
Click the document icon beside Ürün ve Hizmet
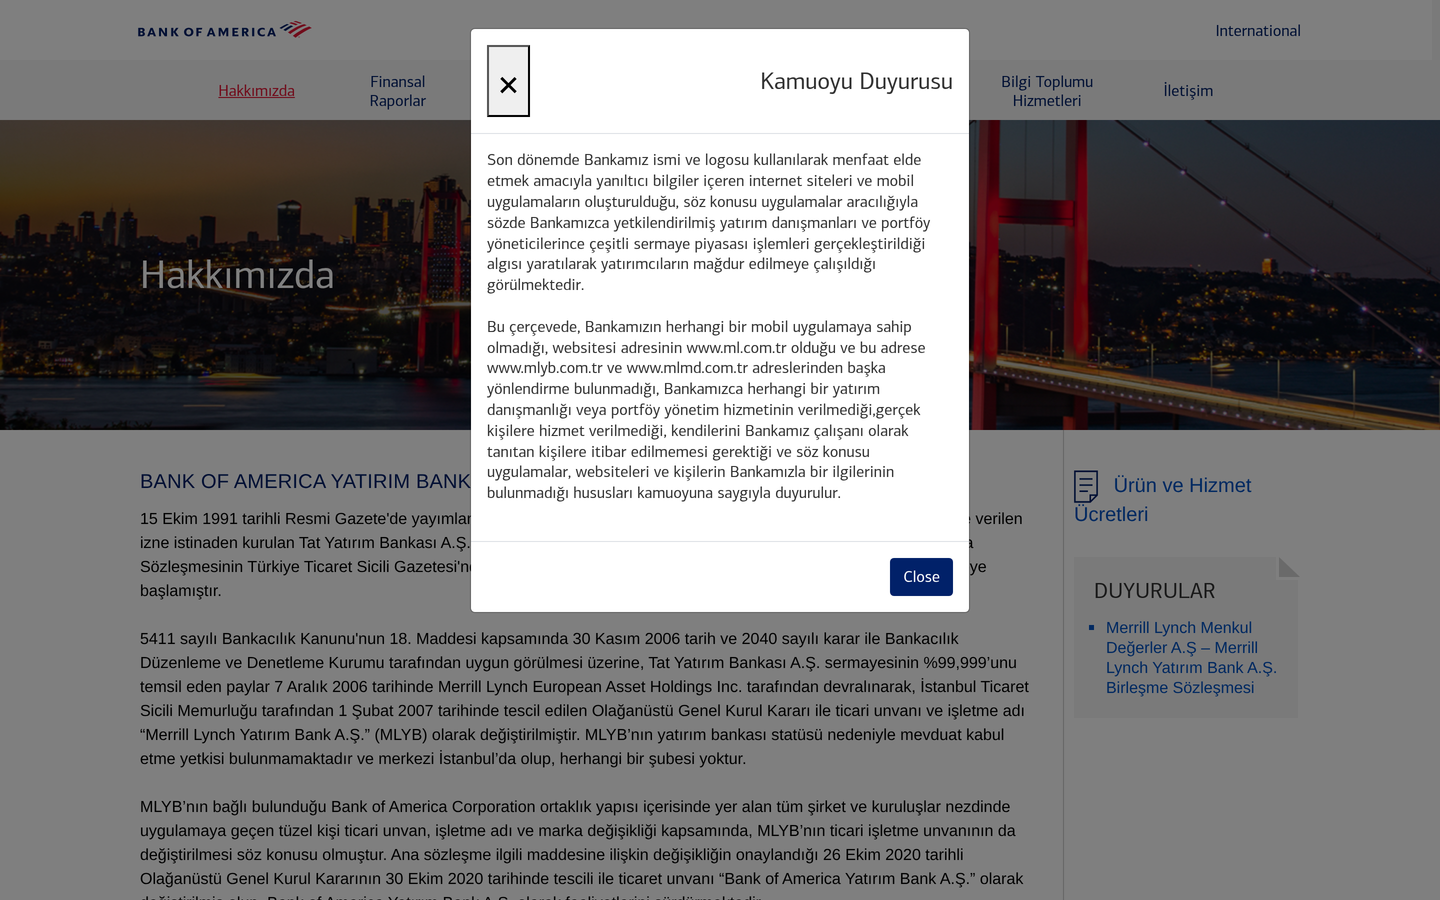pos(1086,486)
